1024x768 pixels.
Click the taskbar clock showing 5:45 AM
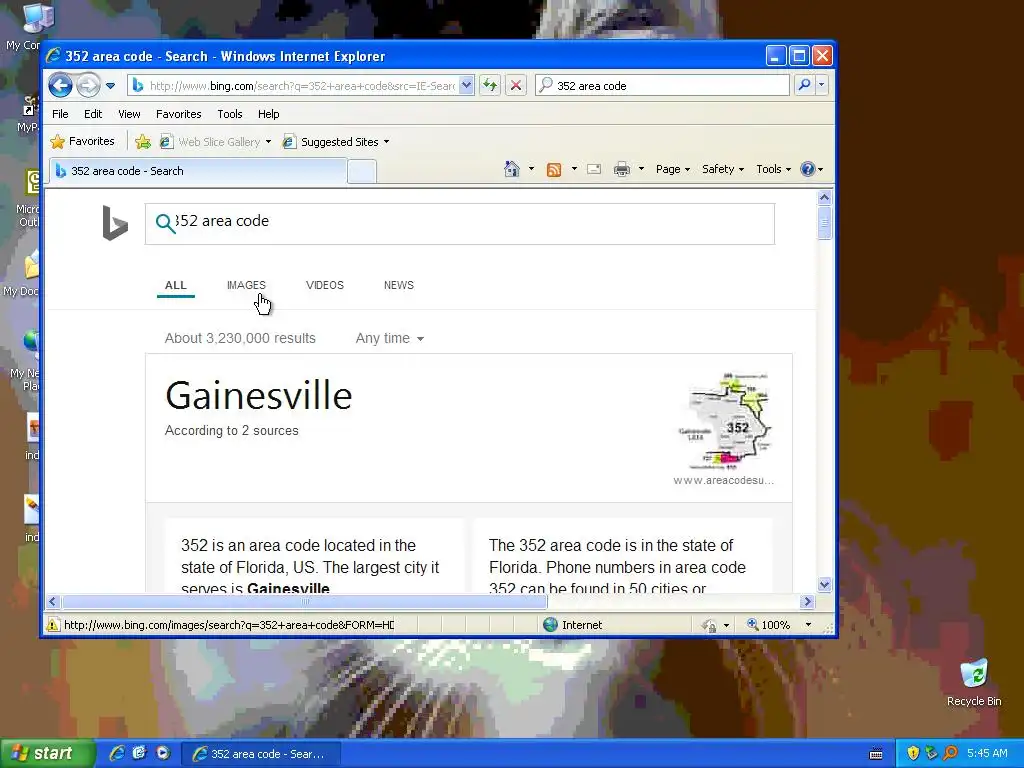987,754
